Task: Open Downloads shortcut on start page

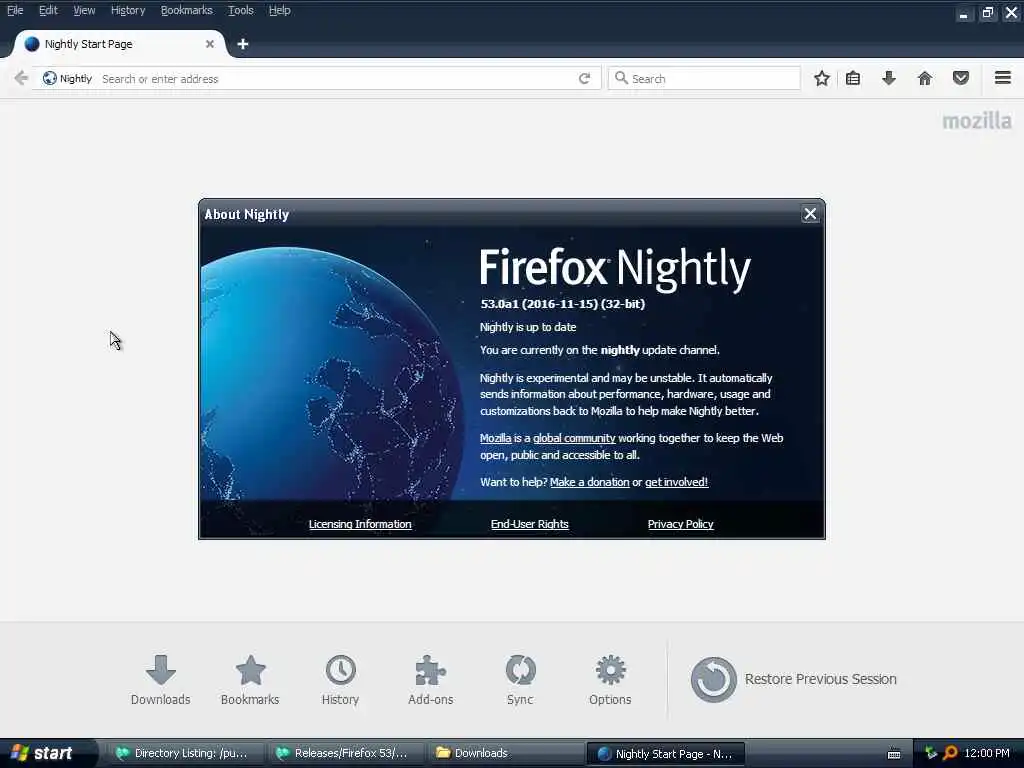Action: pyautogui.click(x=160, y=679)
